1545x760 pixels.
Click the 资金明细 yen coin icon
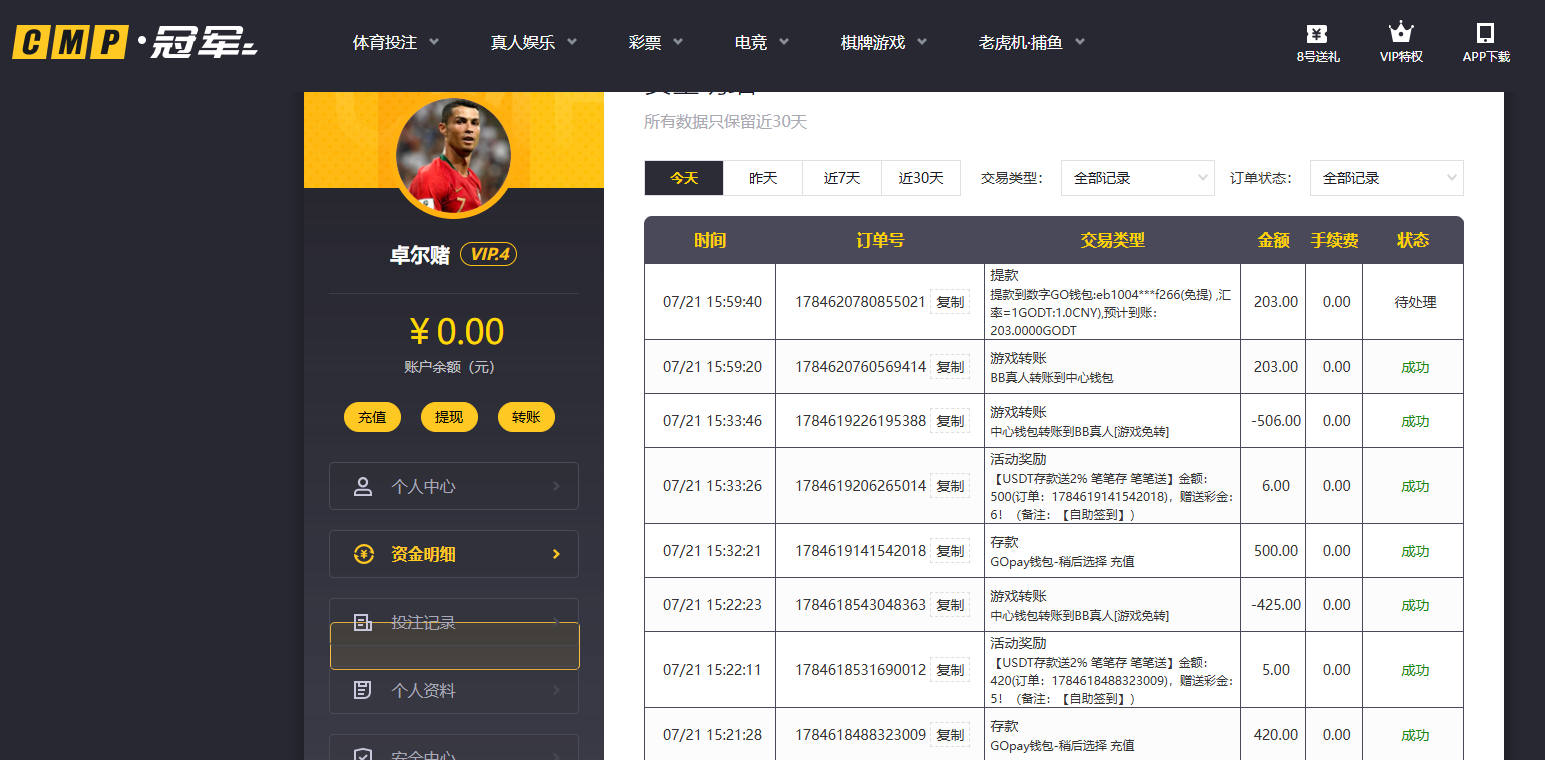[364, 554]
